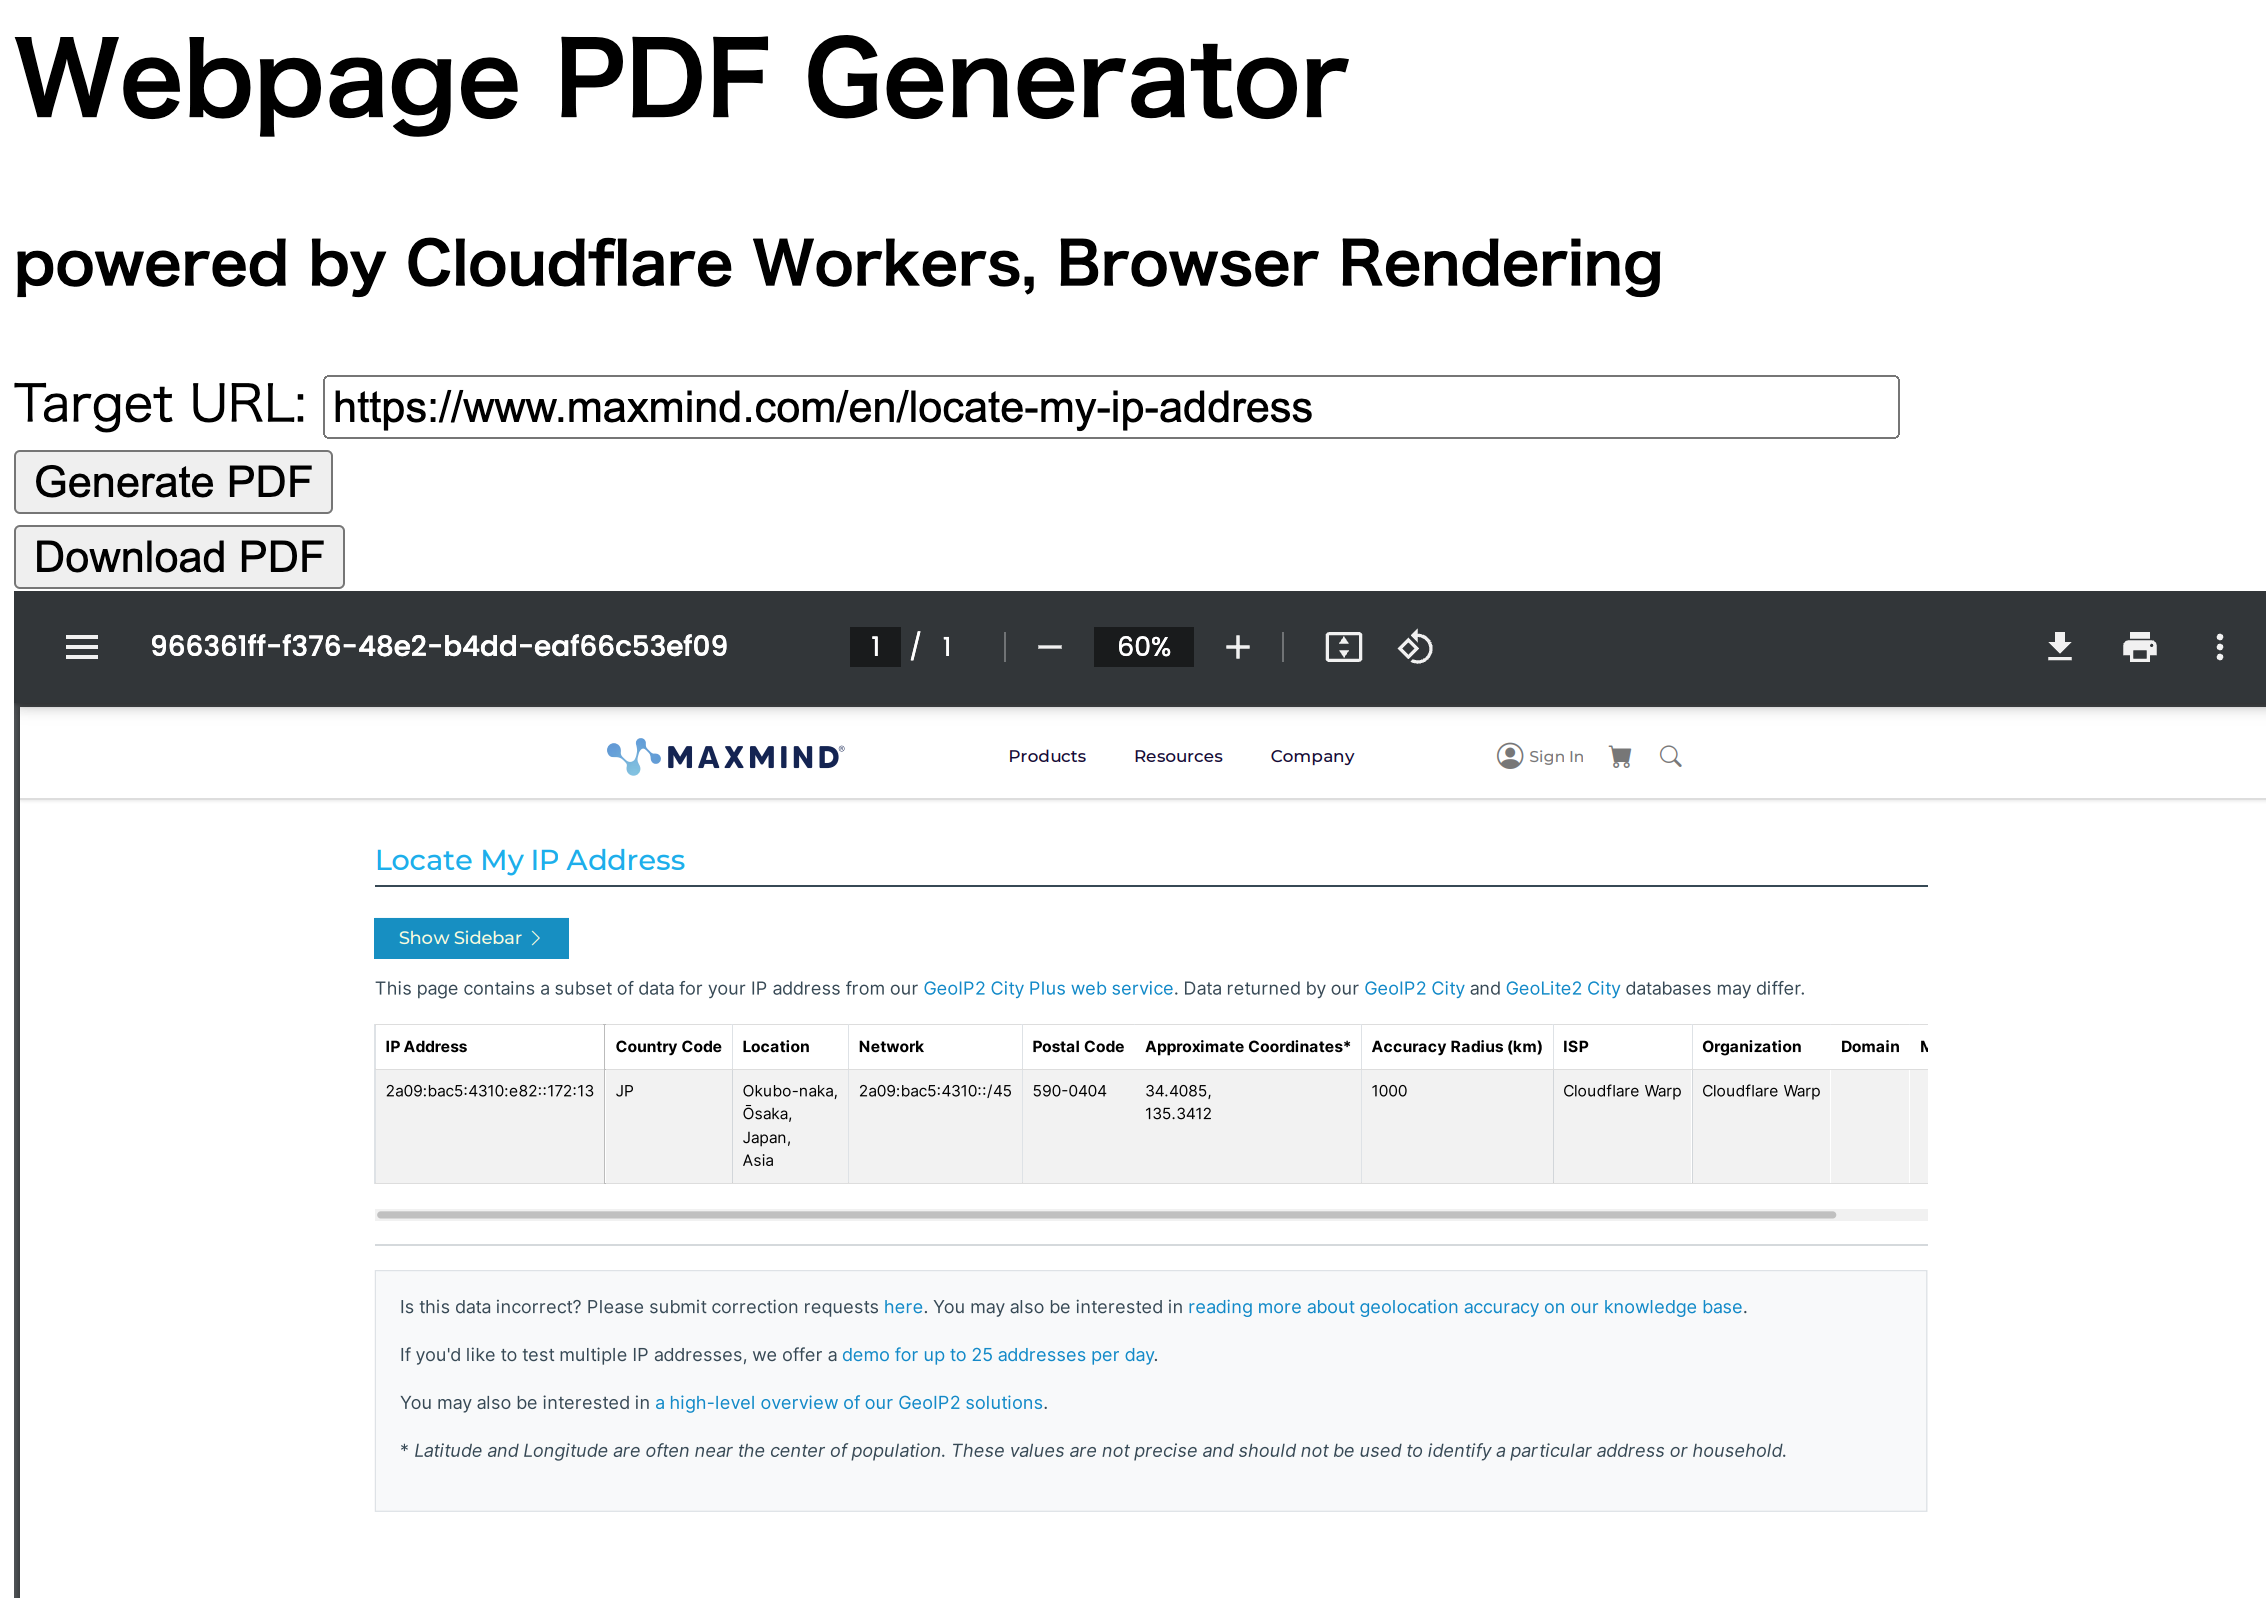The image size is (2266, 1598).
Task: Zoom out using the minus icon
Action: pos(1049,647)
